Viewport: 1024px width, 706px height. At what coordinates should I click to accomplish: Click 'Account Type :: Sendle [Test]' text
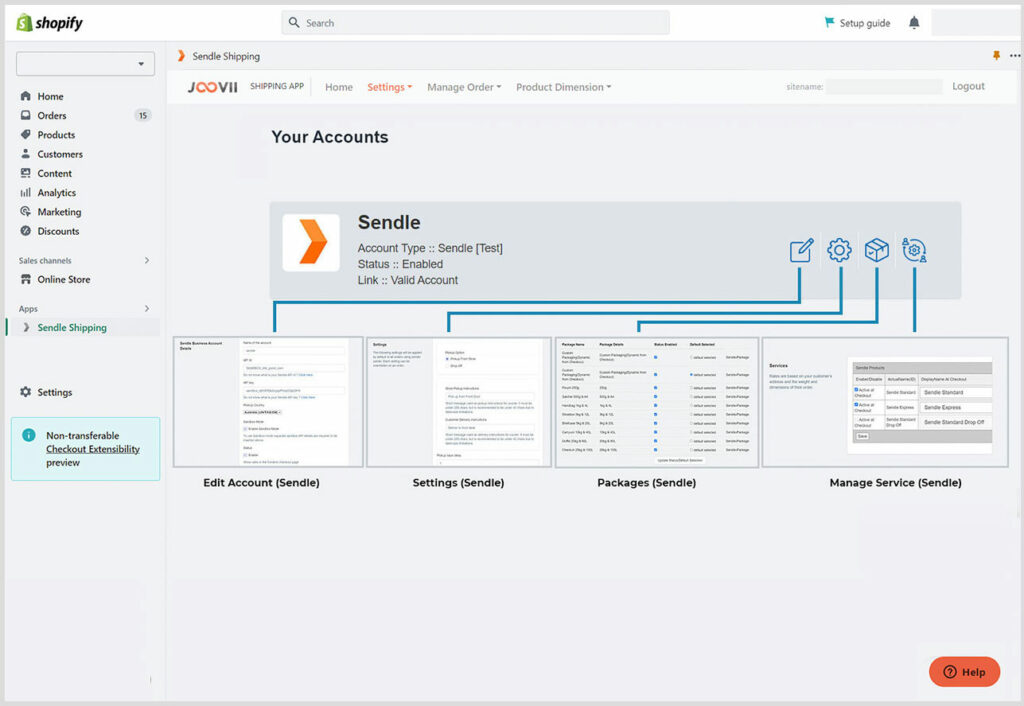coord(430,248)
